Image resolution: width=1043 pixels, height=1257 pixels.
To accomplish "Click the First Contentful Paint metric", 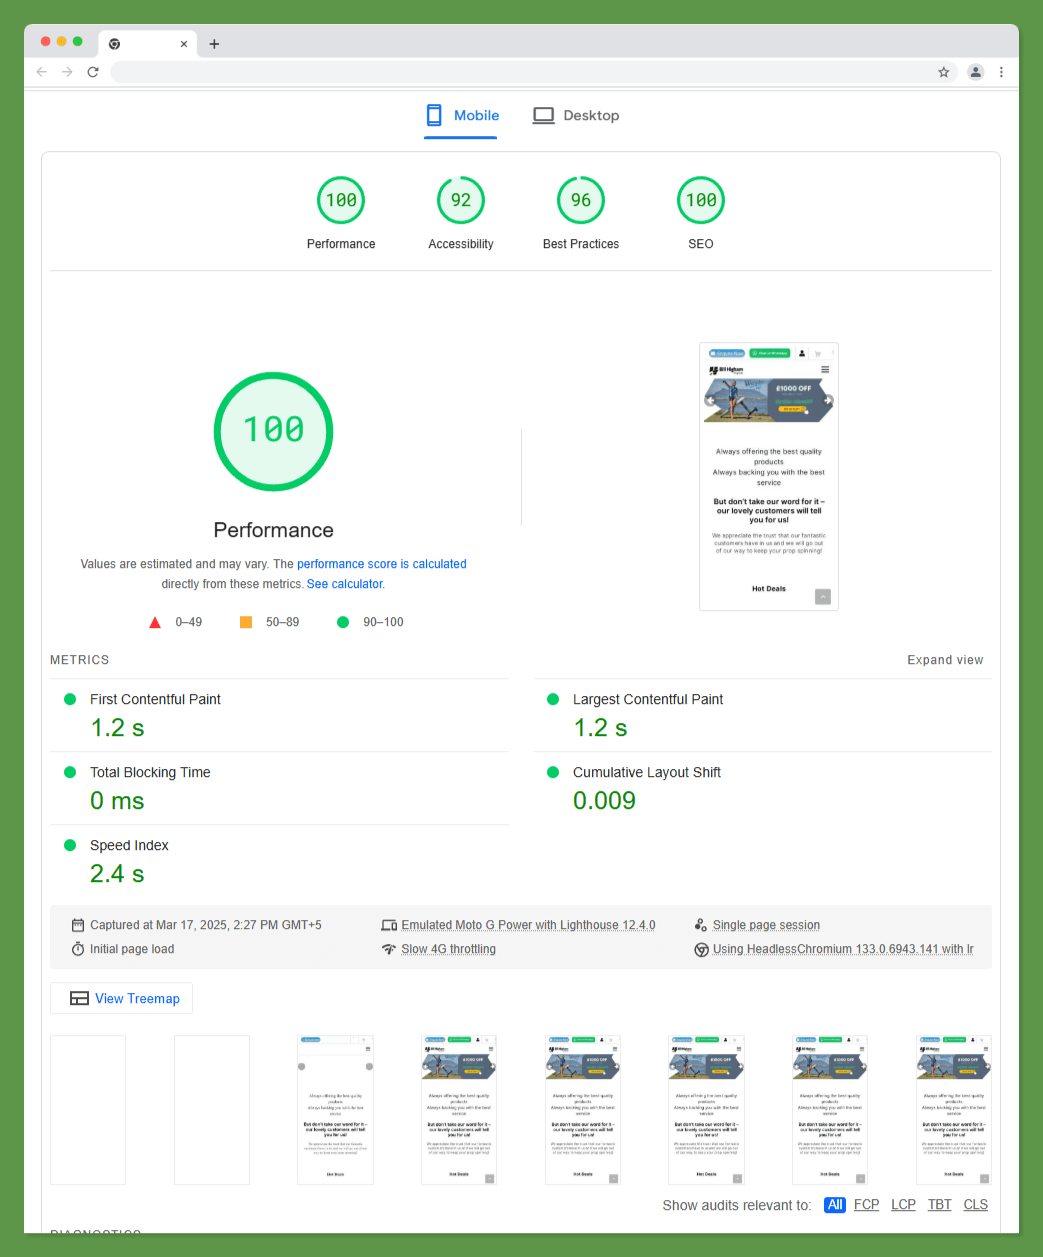I will pos(280,716).
